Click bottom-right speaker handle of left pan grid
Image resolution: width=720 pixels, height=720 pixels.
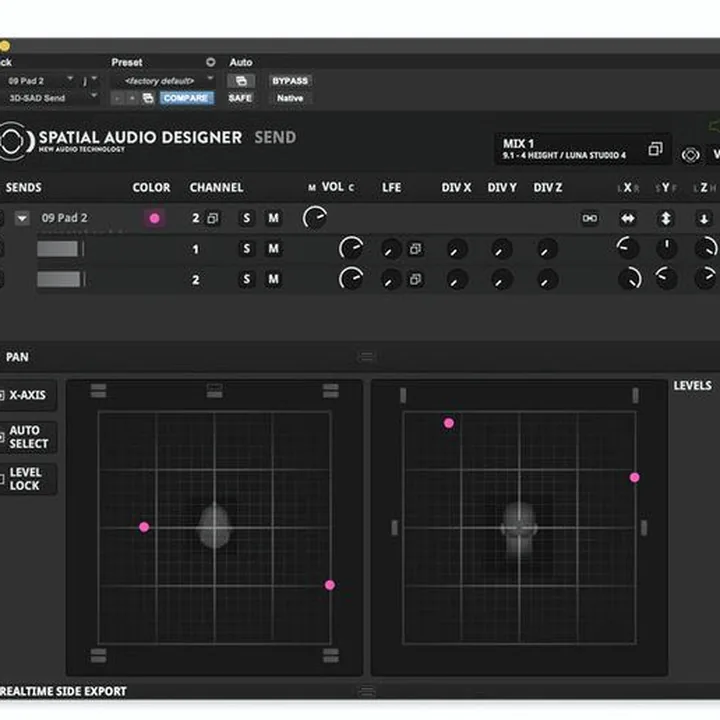pyautogui.click(x=331, y=656)
